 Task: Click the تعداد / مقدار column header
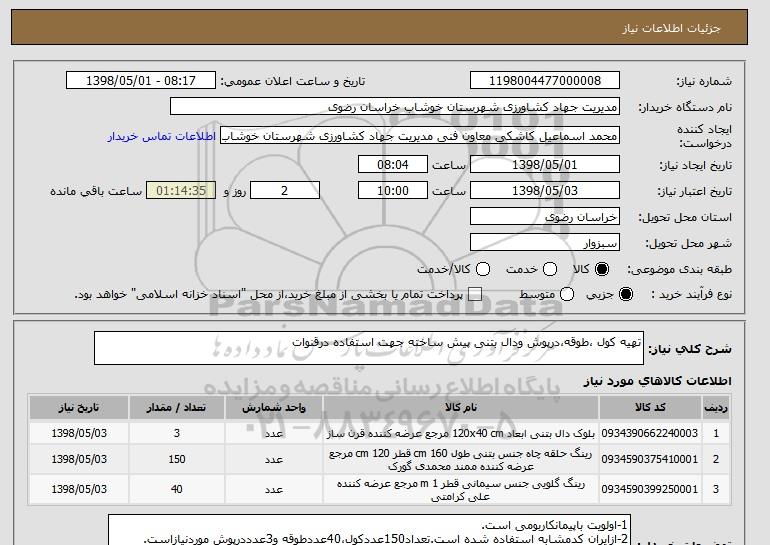point(177,408)
